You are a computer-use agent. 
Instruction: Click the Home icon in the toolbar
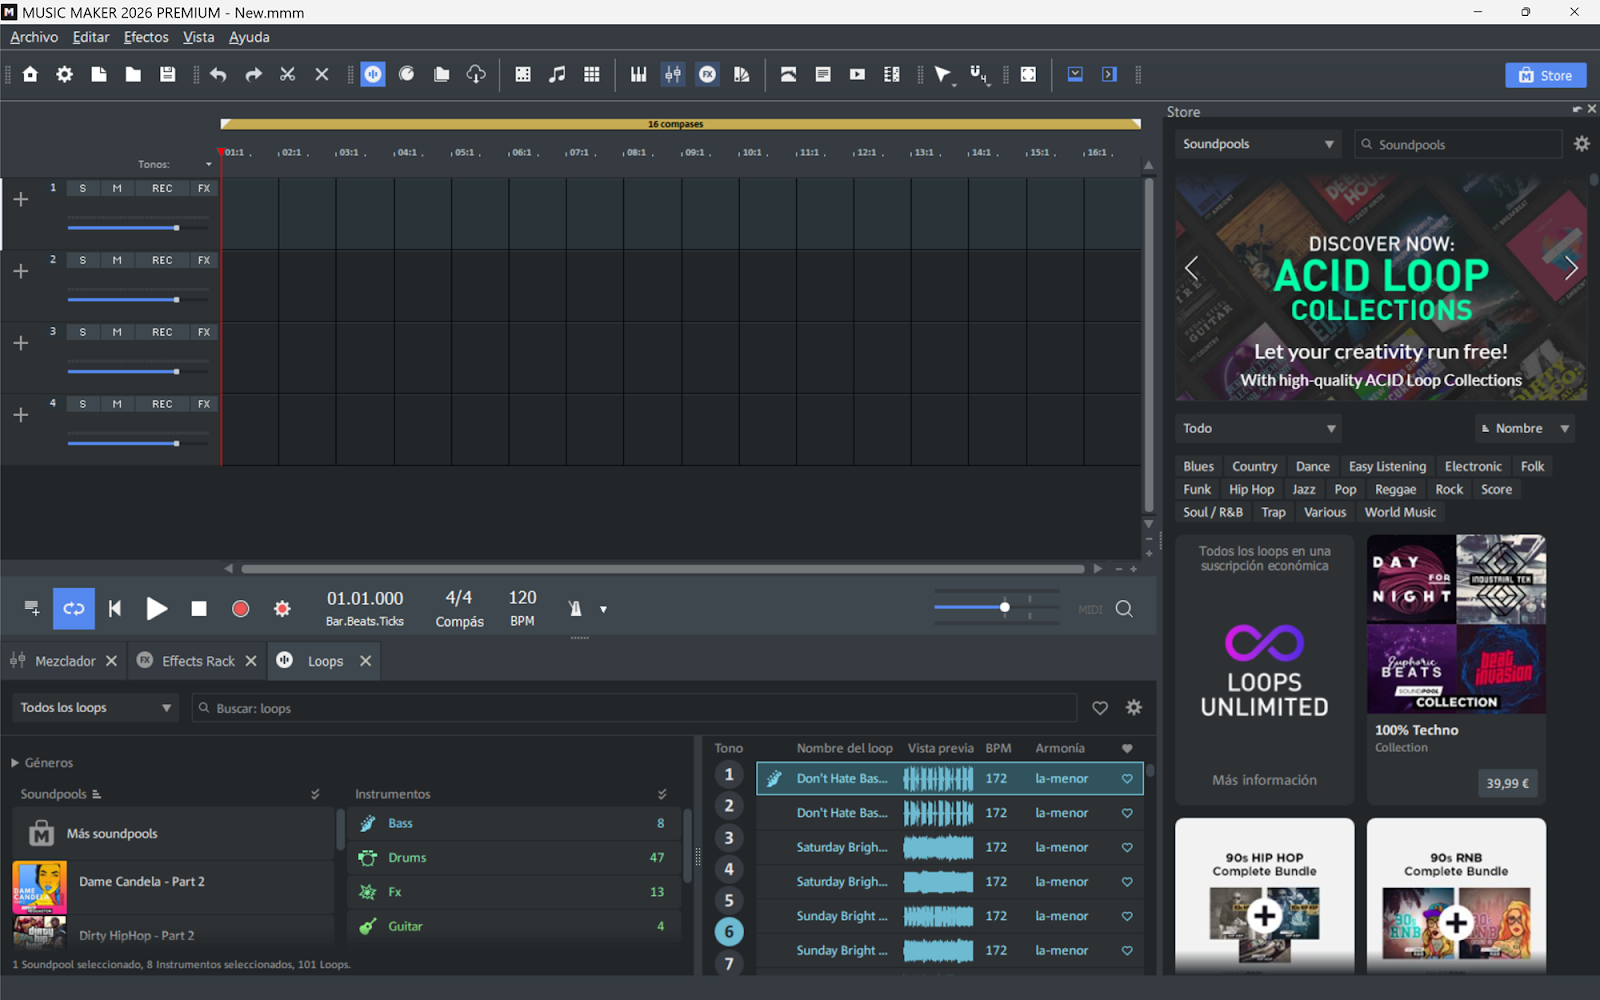tap(30, 75)
